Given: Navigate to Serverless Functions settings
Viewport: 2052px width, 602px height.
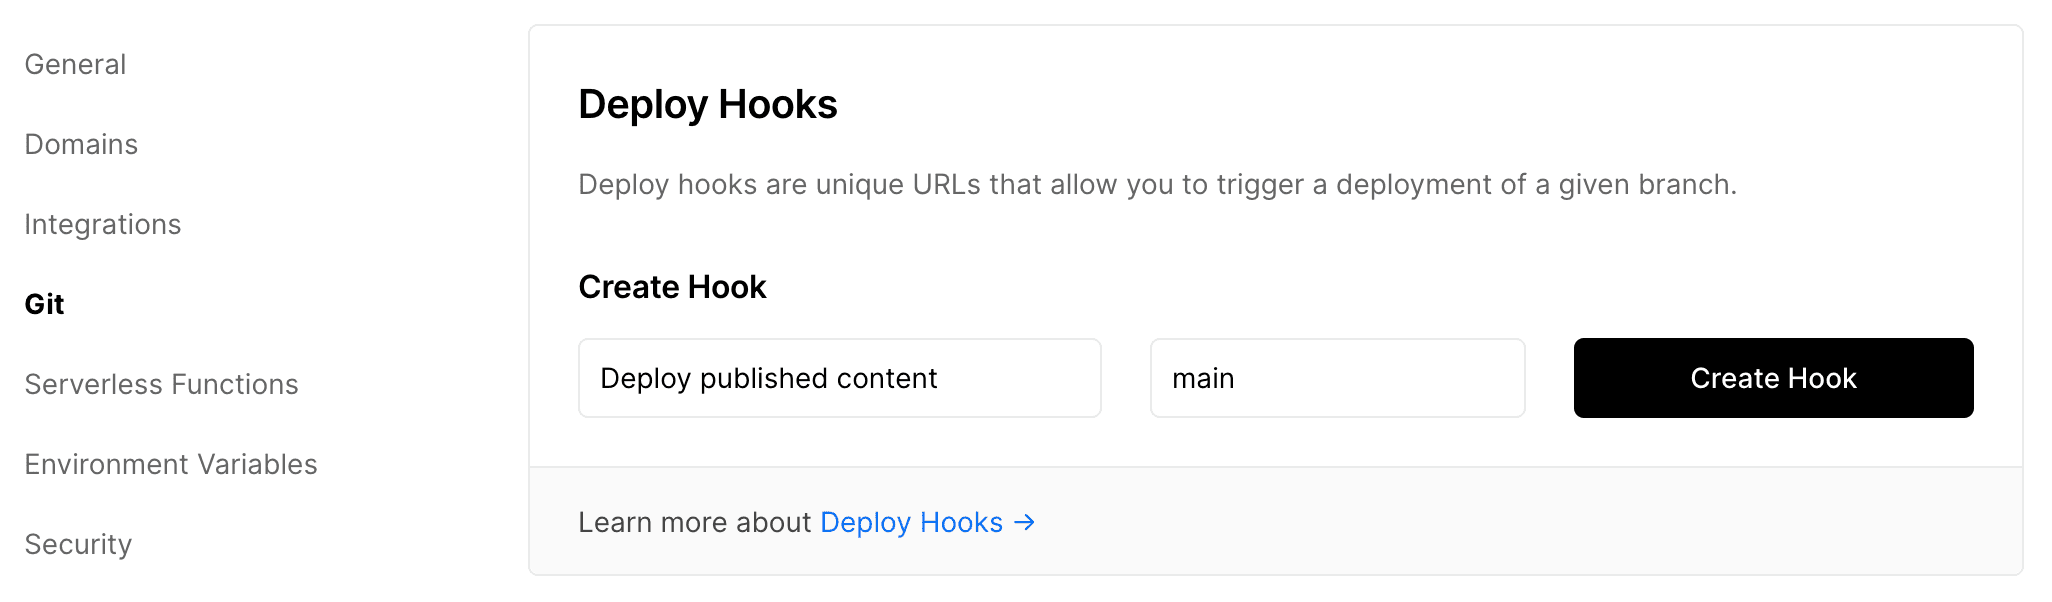Looking at the screenshot, I should tap(161, 384).
